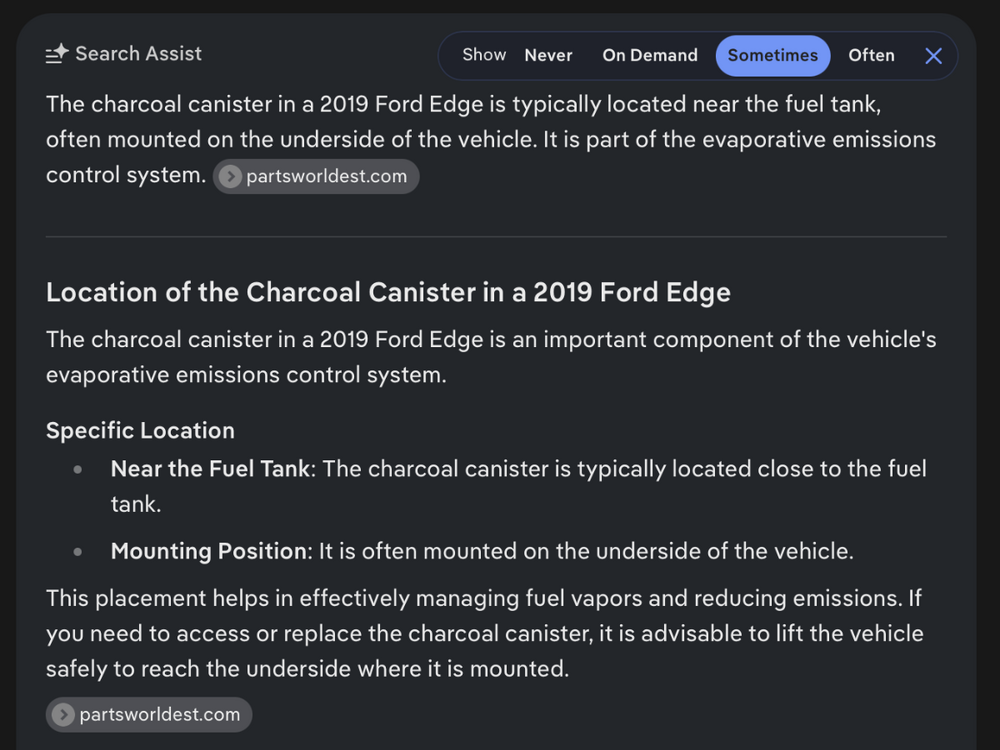
Task: Click the Location of the Charcoal Canister heading
Action: (x=388, y=293)
